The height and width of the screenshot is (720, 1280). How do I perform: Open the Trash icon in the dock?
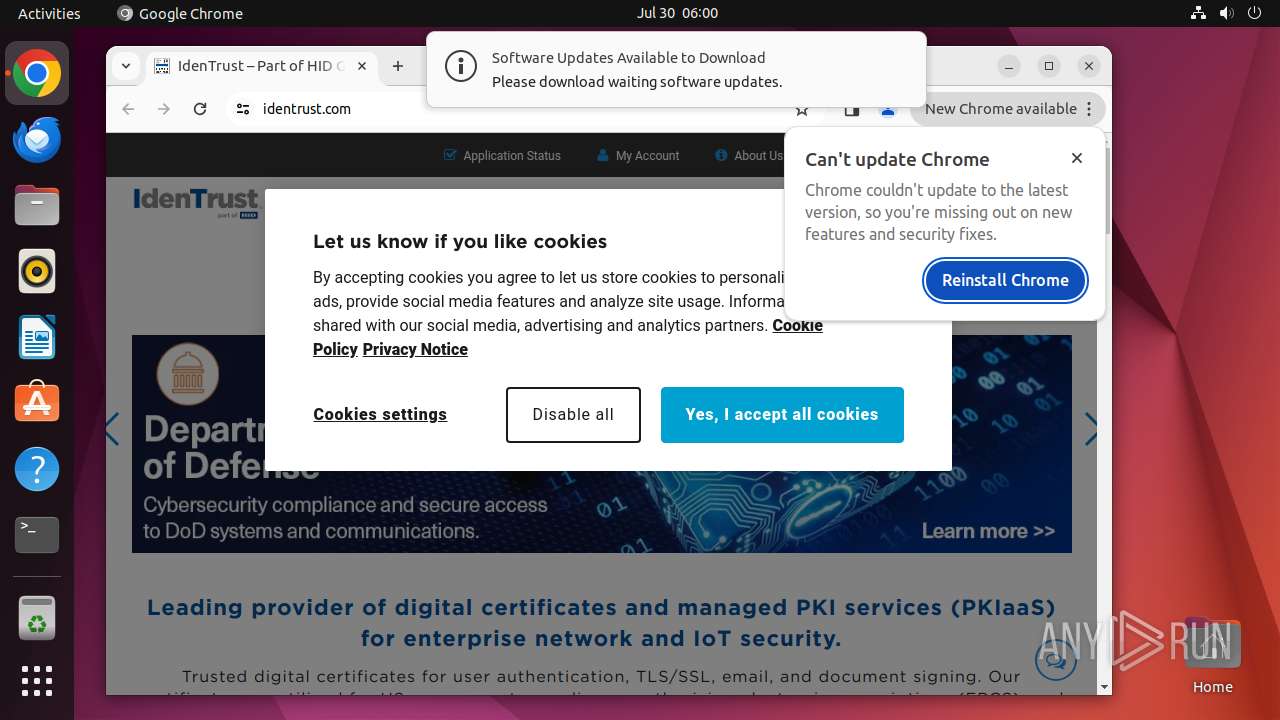pyautogui.click(x=37, y=618)
